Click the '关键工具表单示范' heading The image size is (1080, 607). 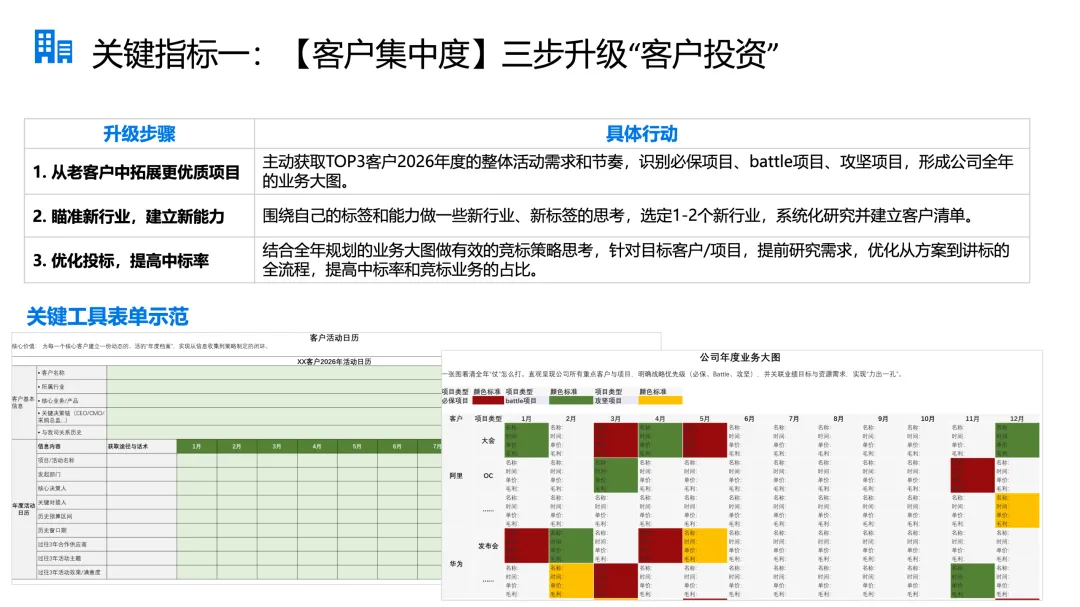coord(107,317)
